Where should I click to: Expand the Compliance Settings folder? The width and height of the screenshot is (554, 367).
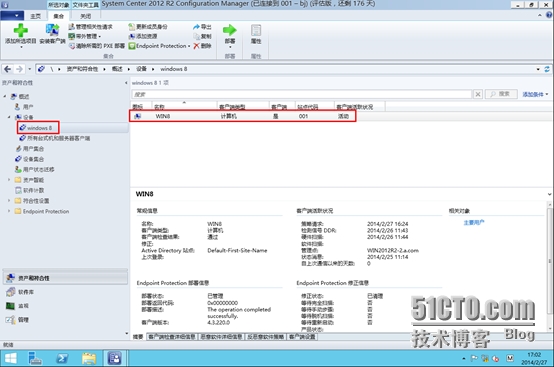pyautogui.click(x=9, y=201)
